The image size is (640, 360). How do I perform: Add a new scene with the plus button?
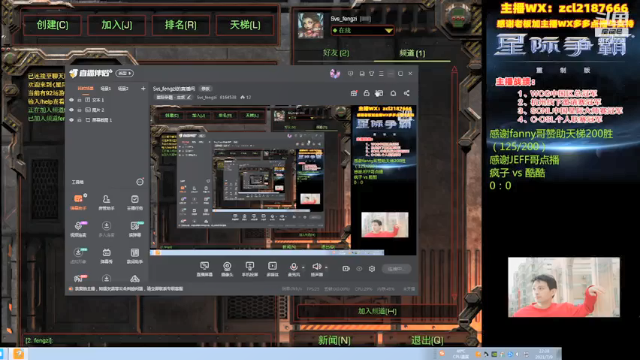143,89
